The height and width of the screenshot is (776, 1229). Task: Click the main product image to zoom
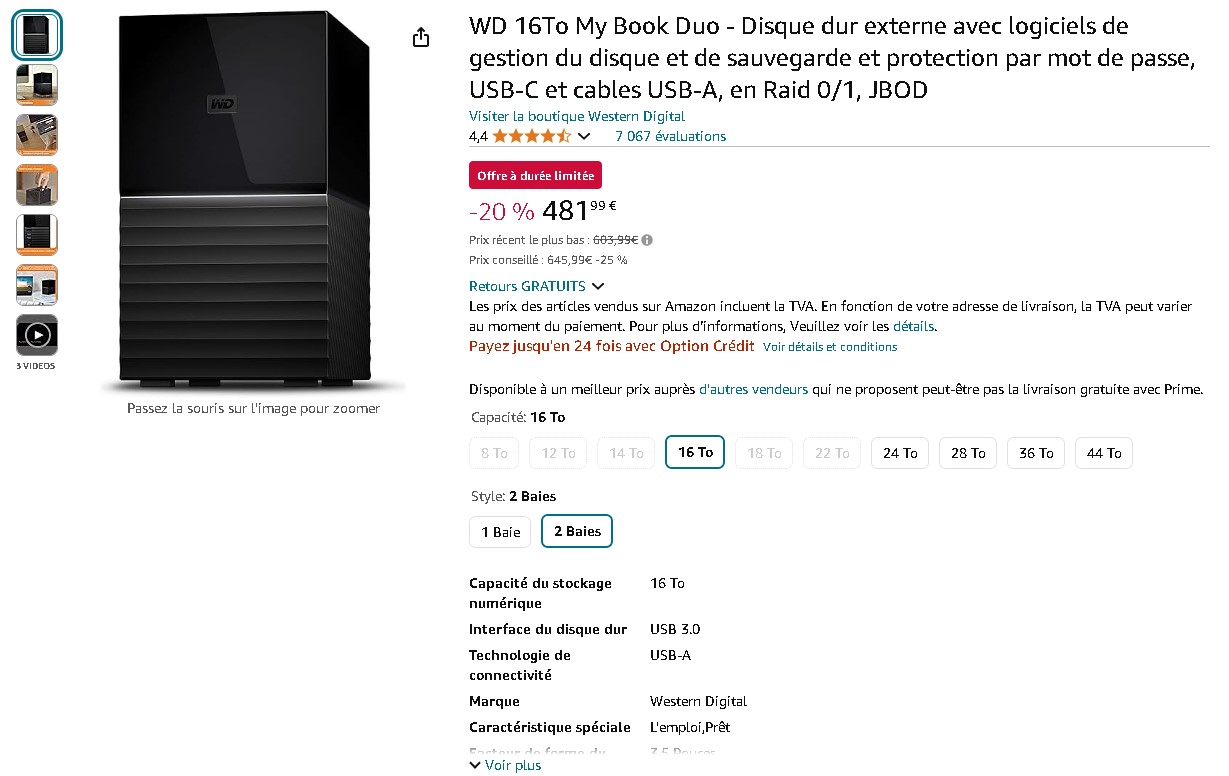(253, 200)
